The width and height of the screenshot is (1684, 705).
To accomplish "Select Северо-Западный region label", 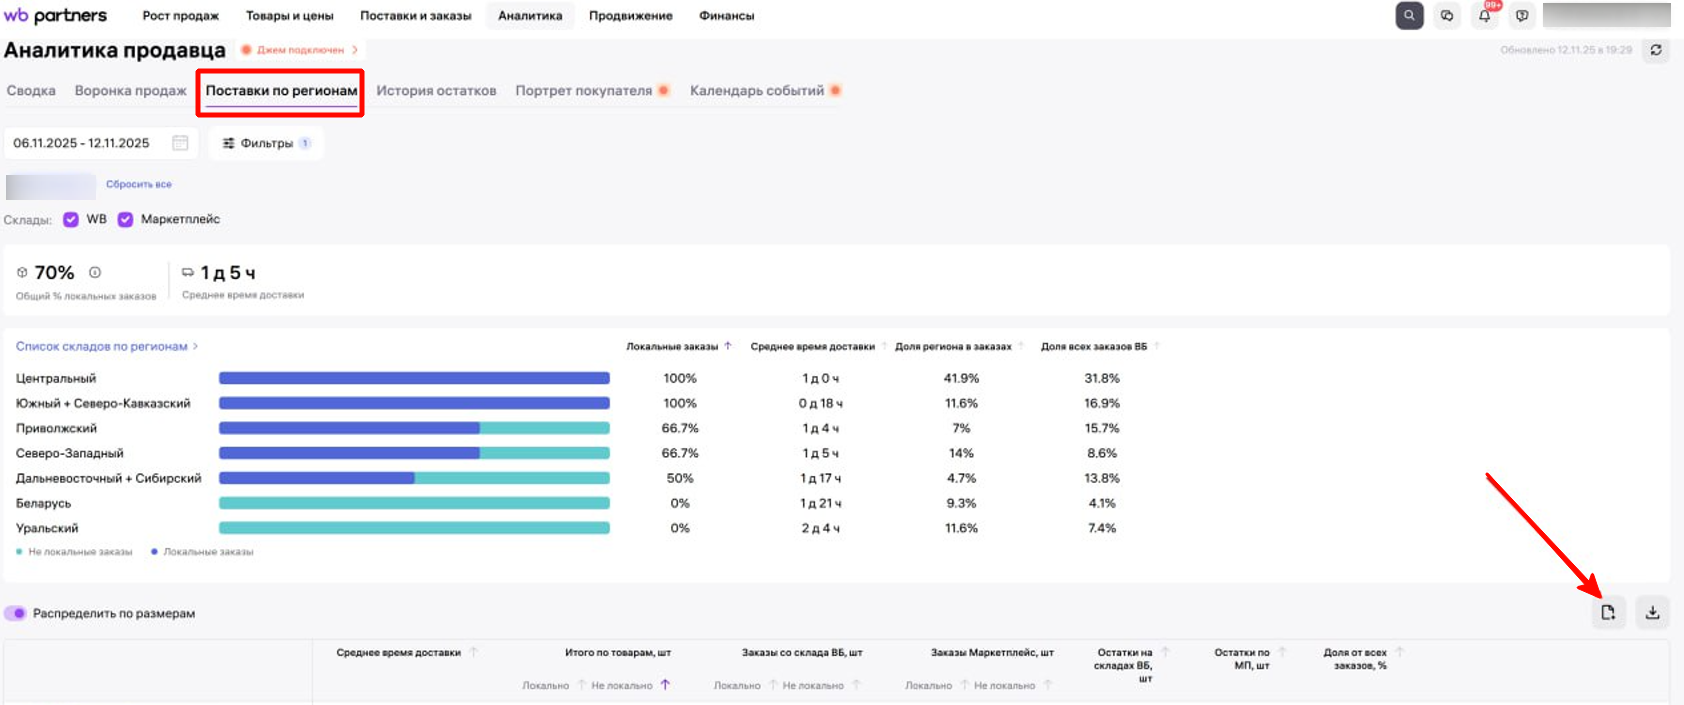I will (x=70, y=453).
